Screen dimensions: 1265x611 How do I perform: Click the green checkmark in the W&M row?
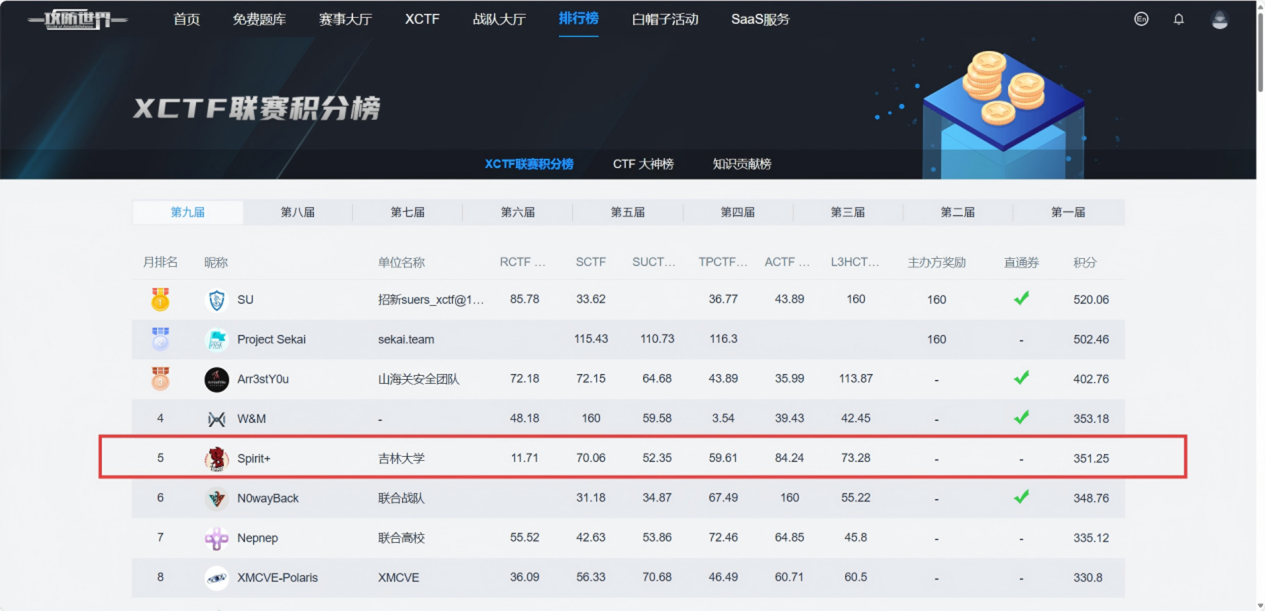click(1021, 417)
